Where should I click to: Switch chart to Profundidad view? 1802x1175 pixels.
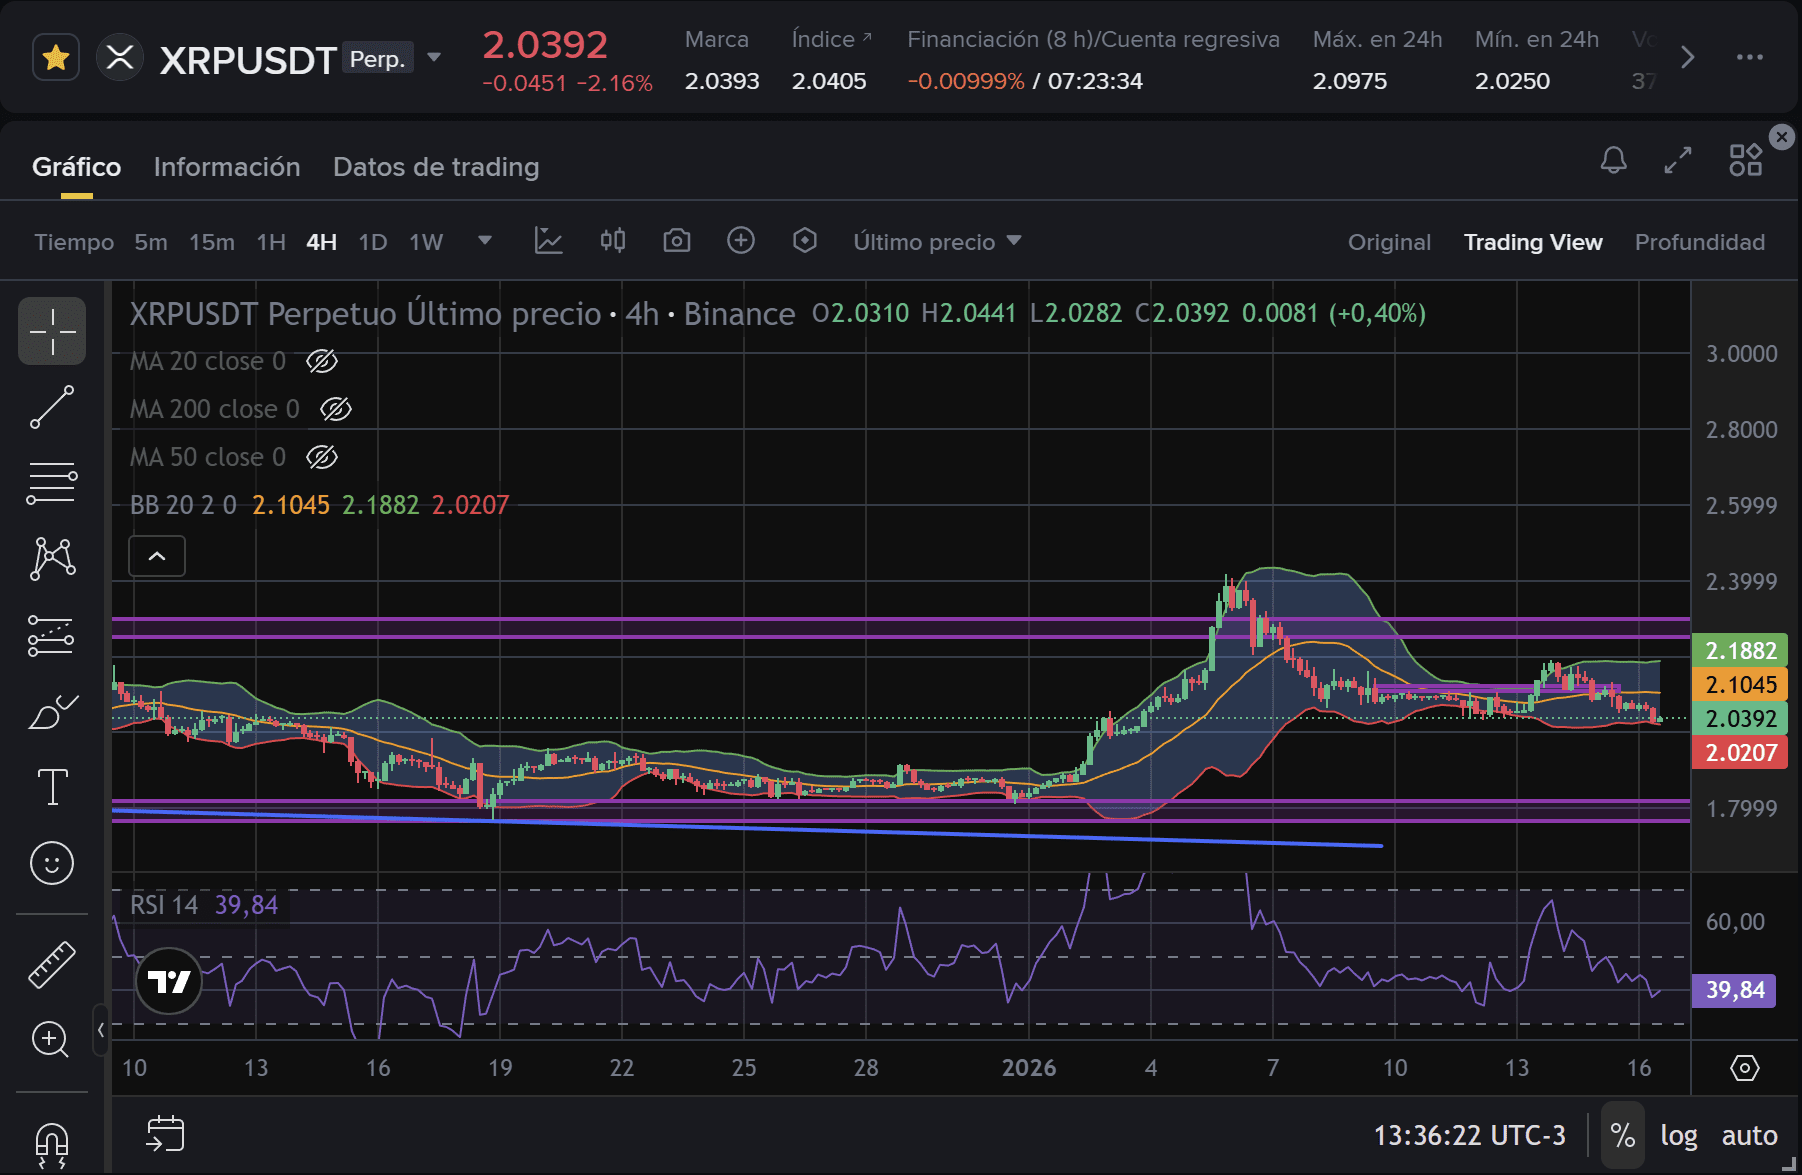tap(1699, 242)
